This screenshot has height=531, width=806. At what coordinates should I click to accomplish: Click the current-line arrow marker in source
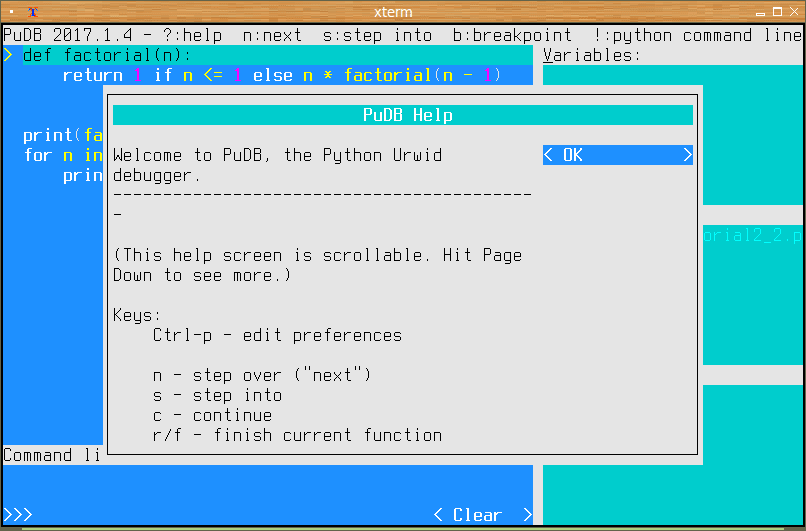pos(8,55)
